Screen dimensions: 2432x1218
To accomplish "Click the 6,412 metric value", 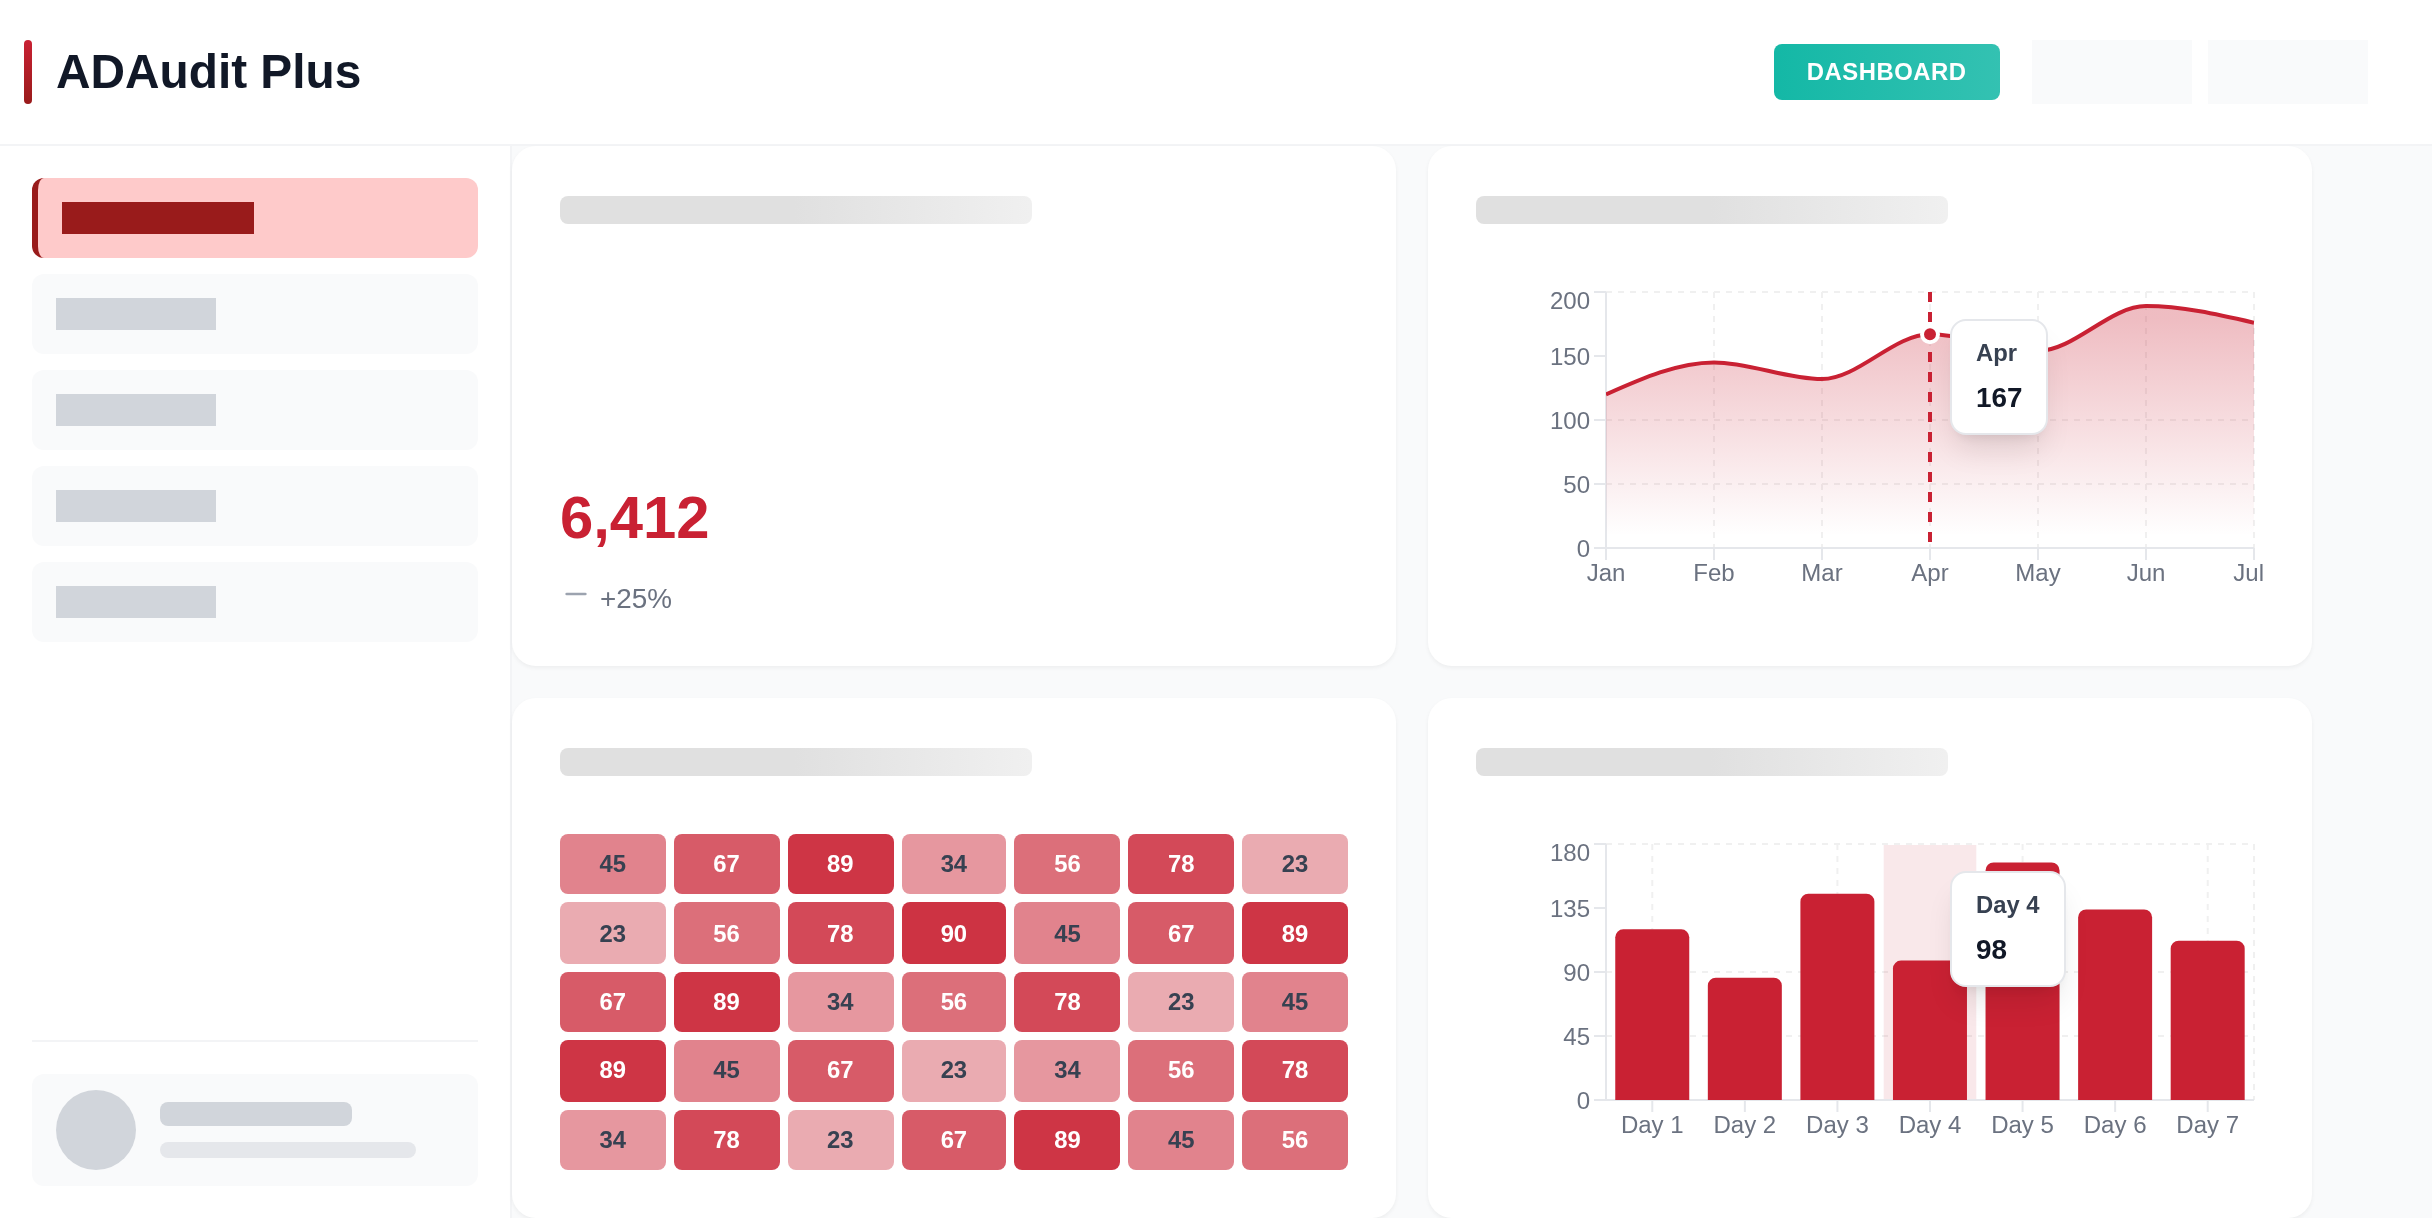I will [634, 518].
